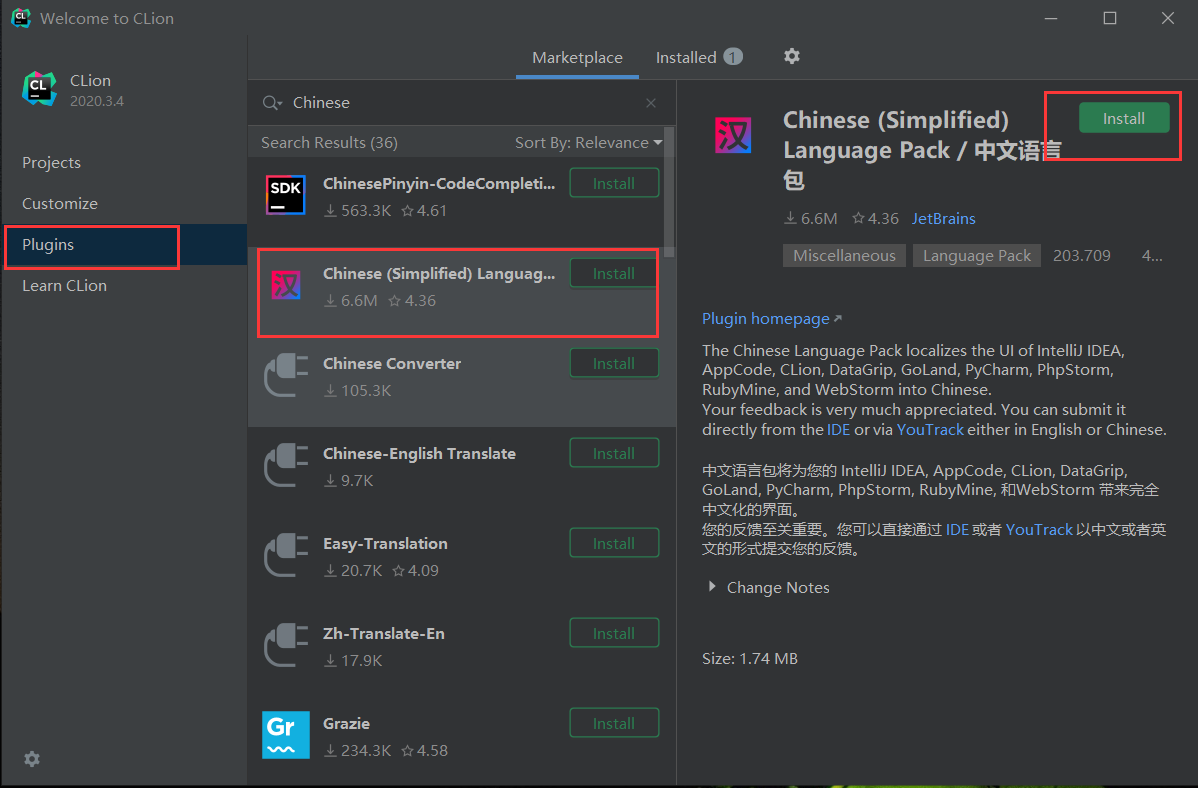Screen dimensions: 1198x788
Task: Clear the Chinese search text
Action: point(651,102)
